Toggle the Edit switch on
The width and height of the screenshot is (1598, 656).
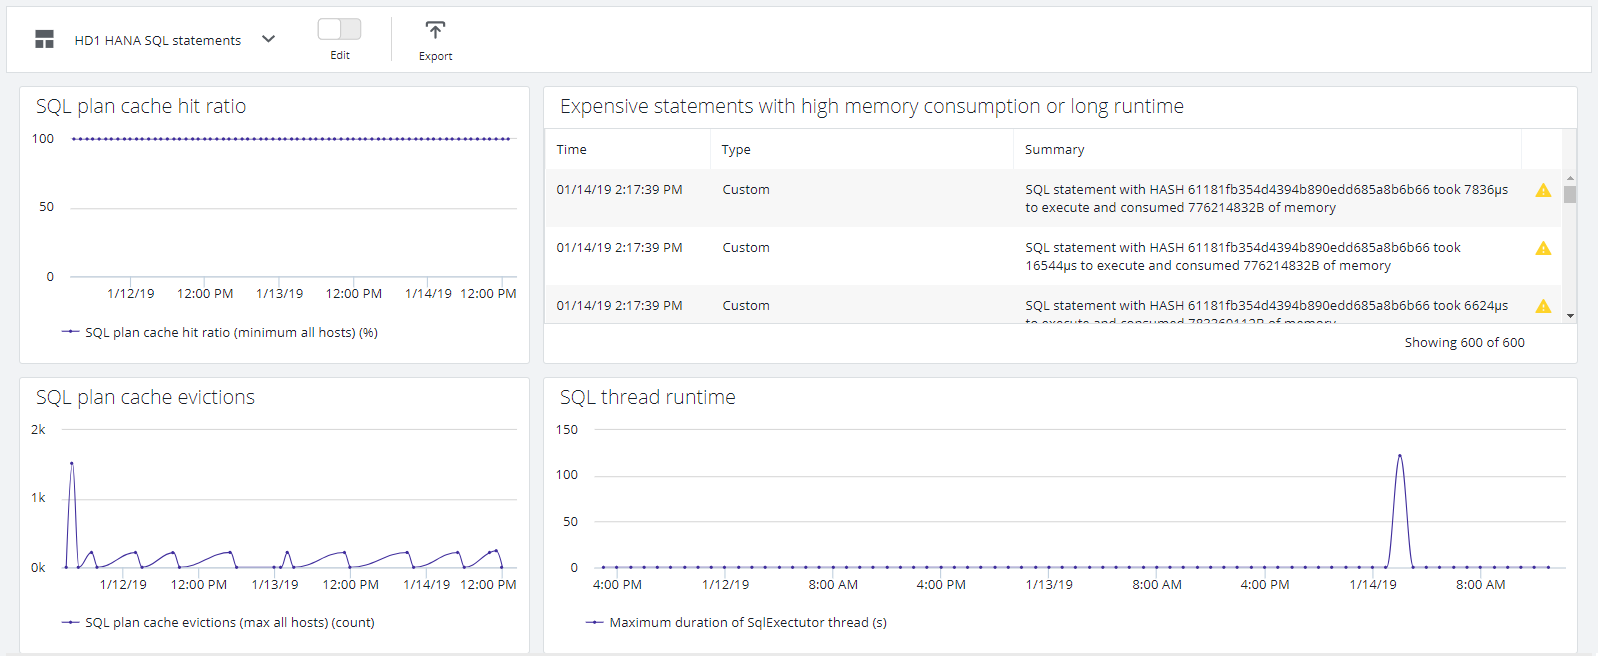(339, 29)
